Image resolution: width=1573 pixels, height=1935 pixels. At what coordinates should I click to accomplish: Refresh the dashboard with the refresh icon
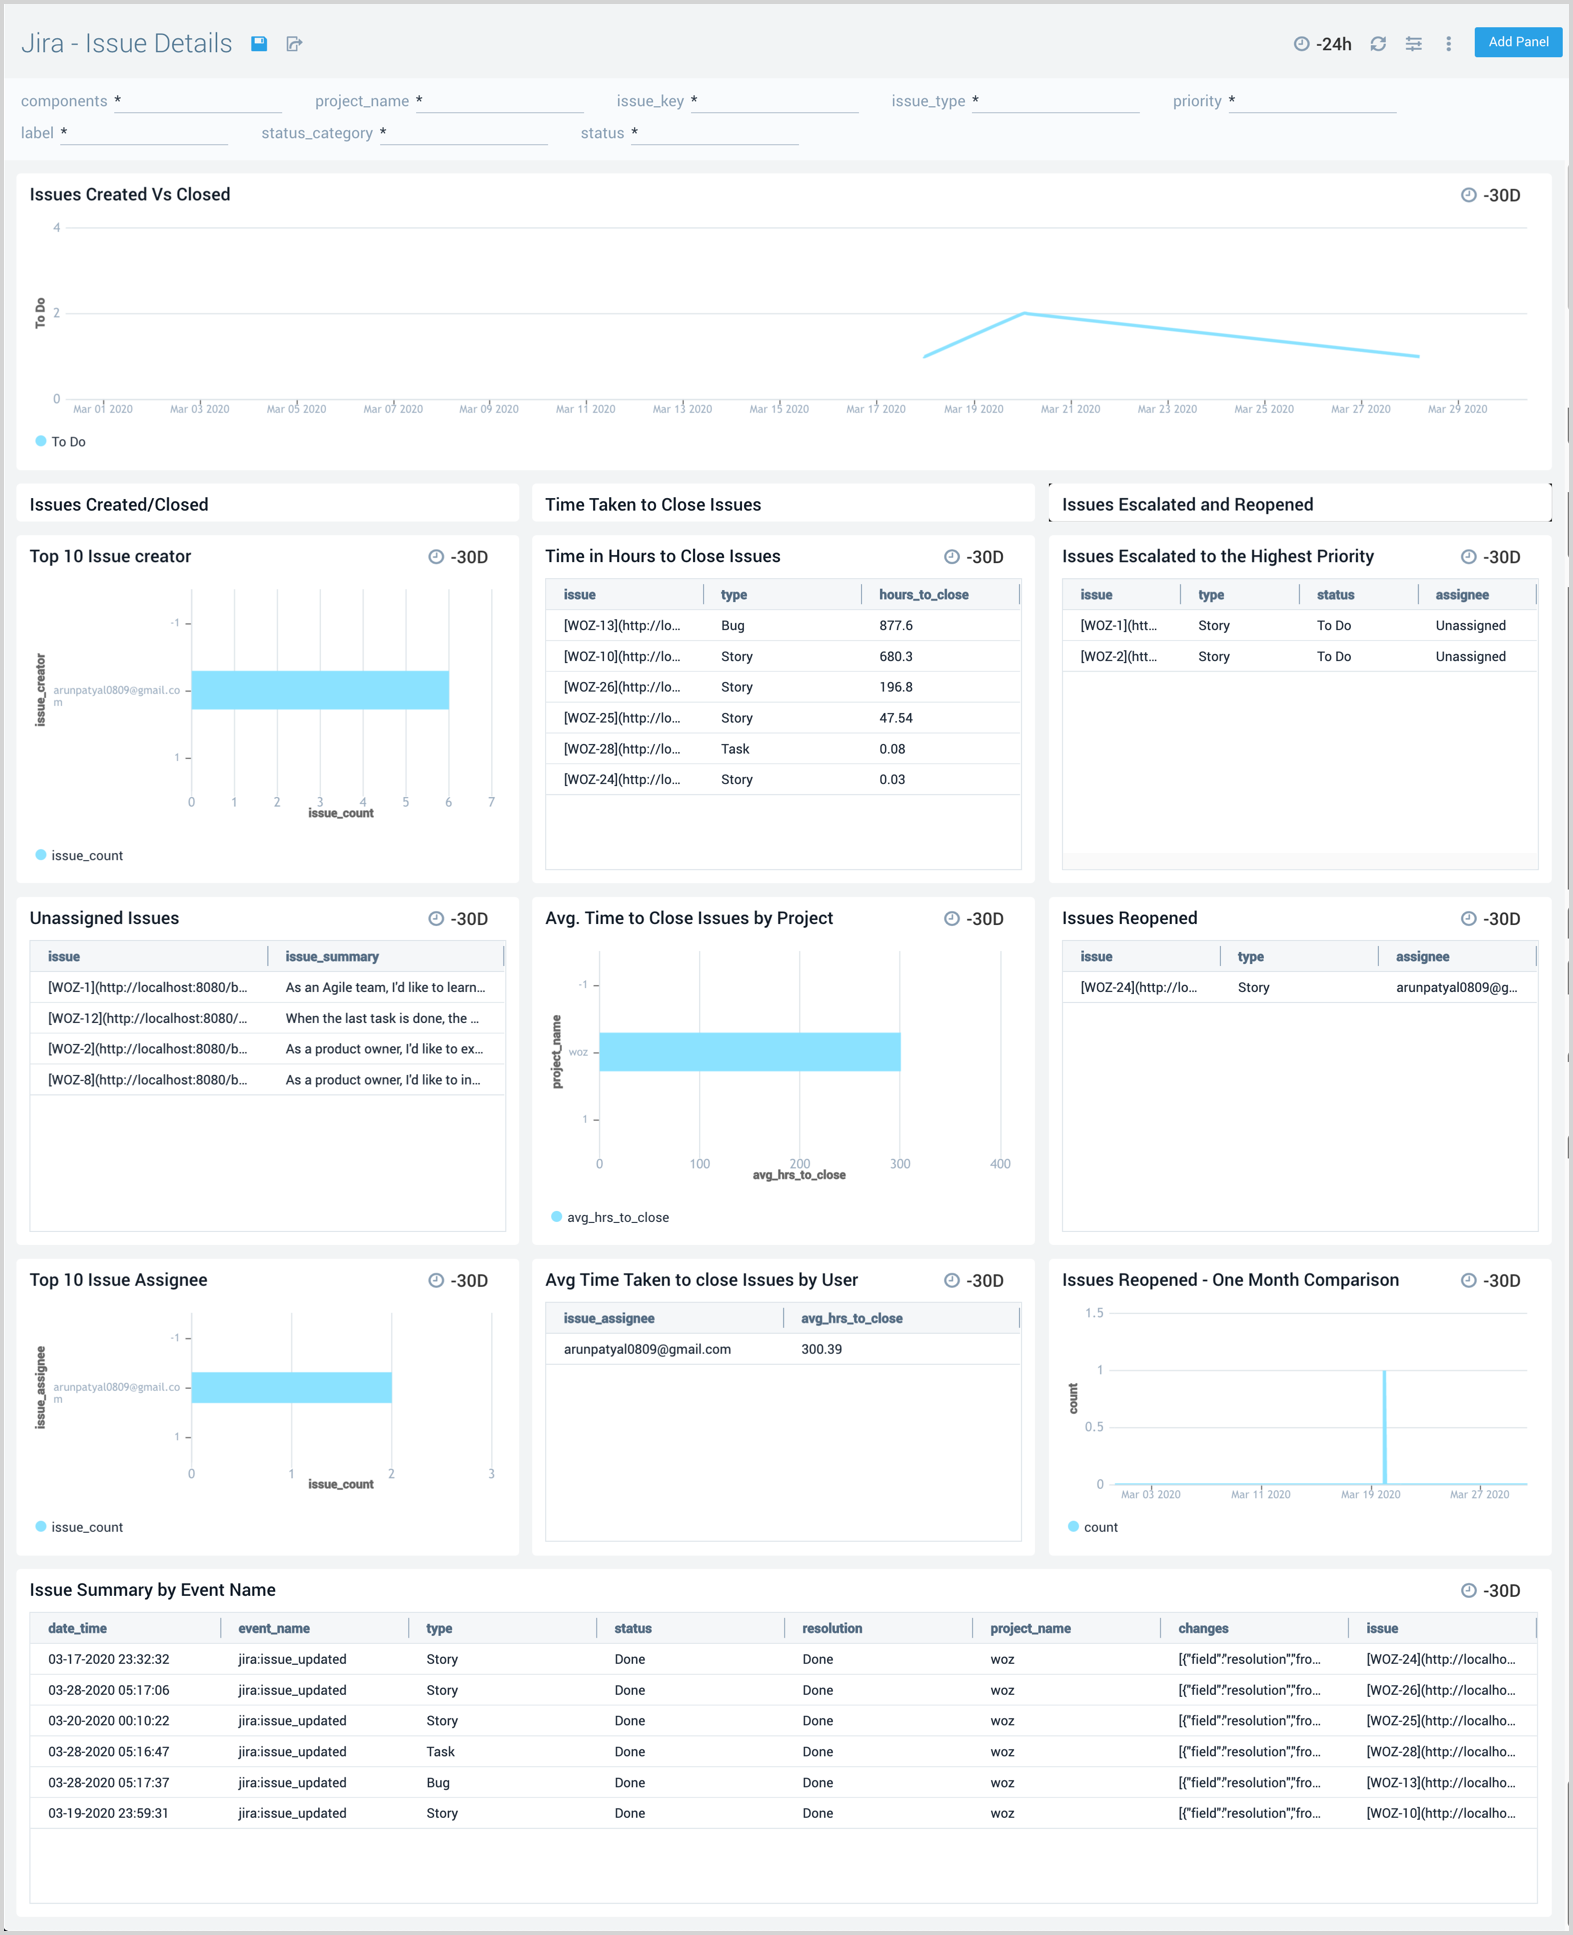[1378, 43]
